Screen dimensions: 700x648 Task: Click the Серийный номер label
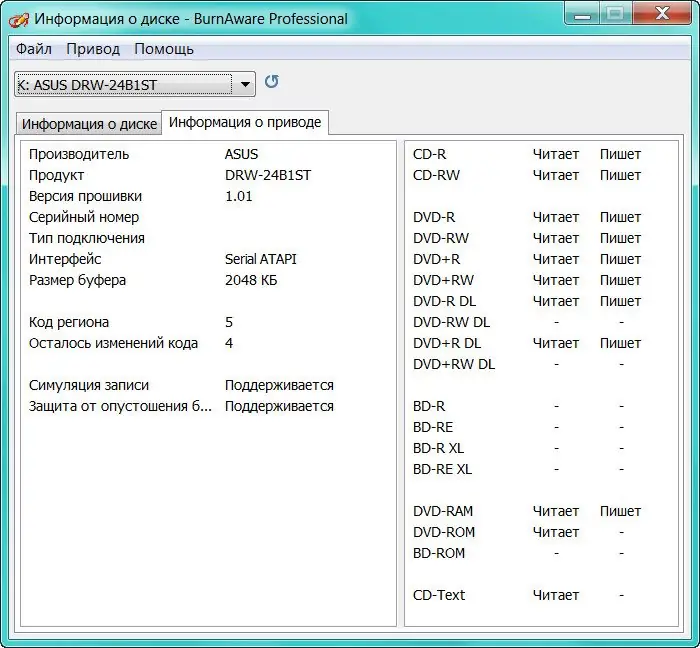pyautogui.click(x=84, y=217)
